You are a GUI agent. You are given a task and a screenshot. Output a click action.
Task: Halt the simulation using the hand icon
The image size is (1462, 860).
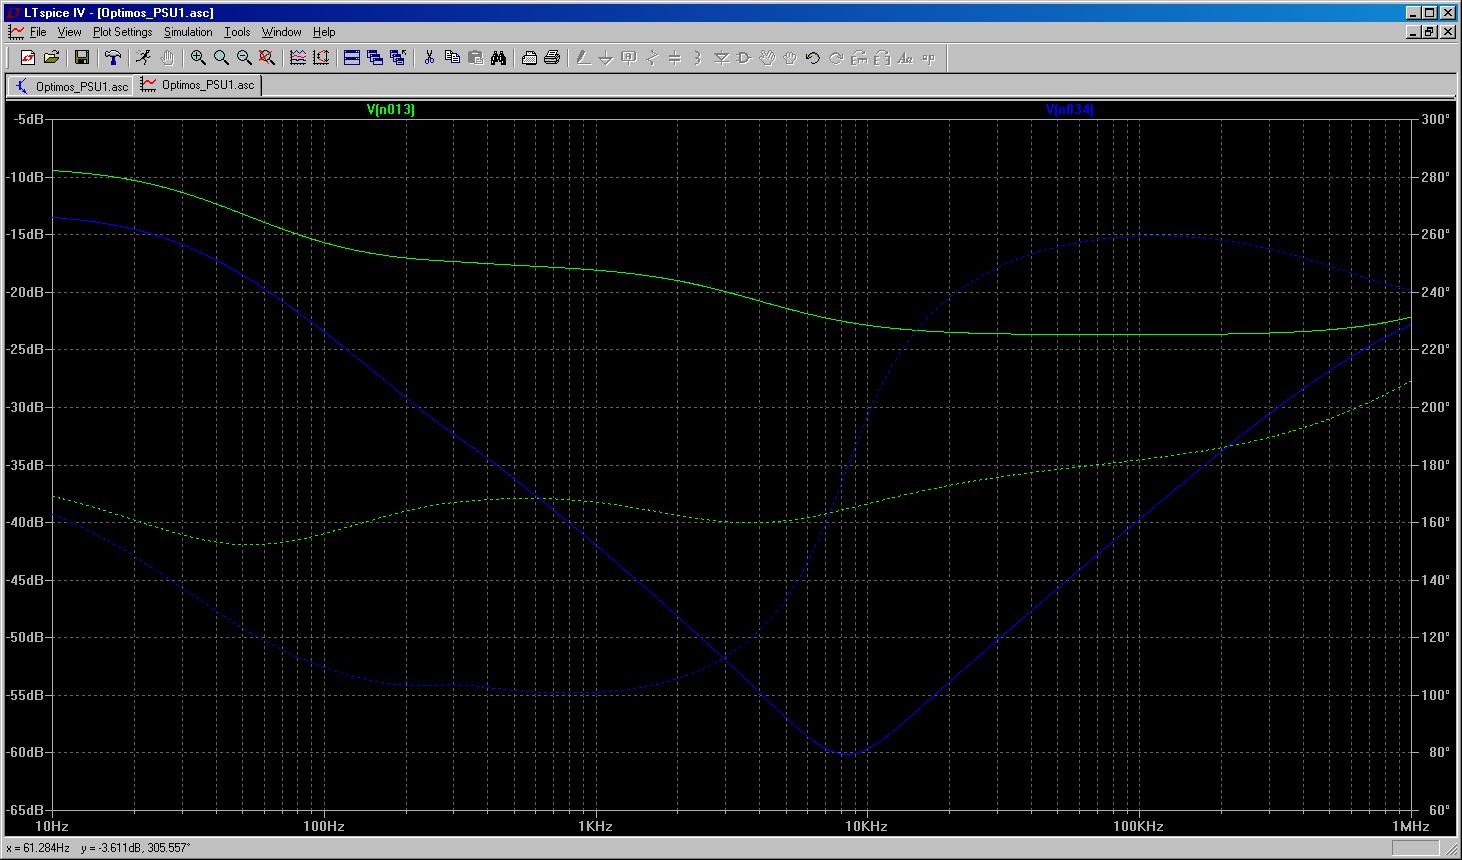pos(167,58)
